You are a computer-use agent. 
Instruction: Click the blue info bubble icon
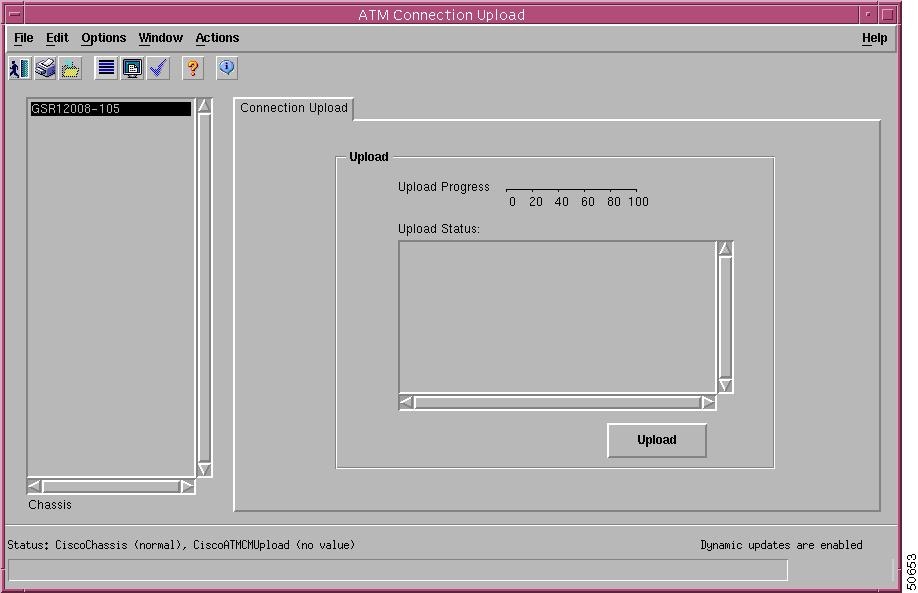(227, 68)
